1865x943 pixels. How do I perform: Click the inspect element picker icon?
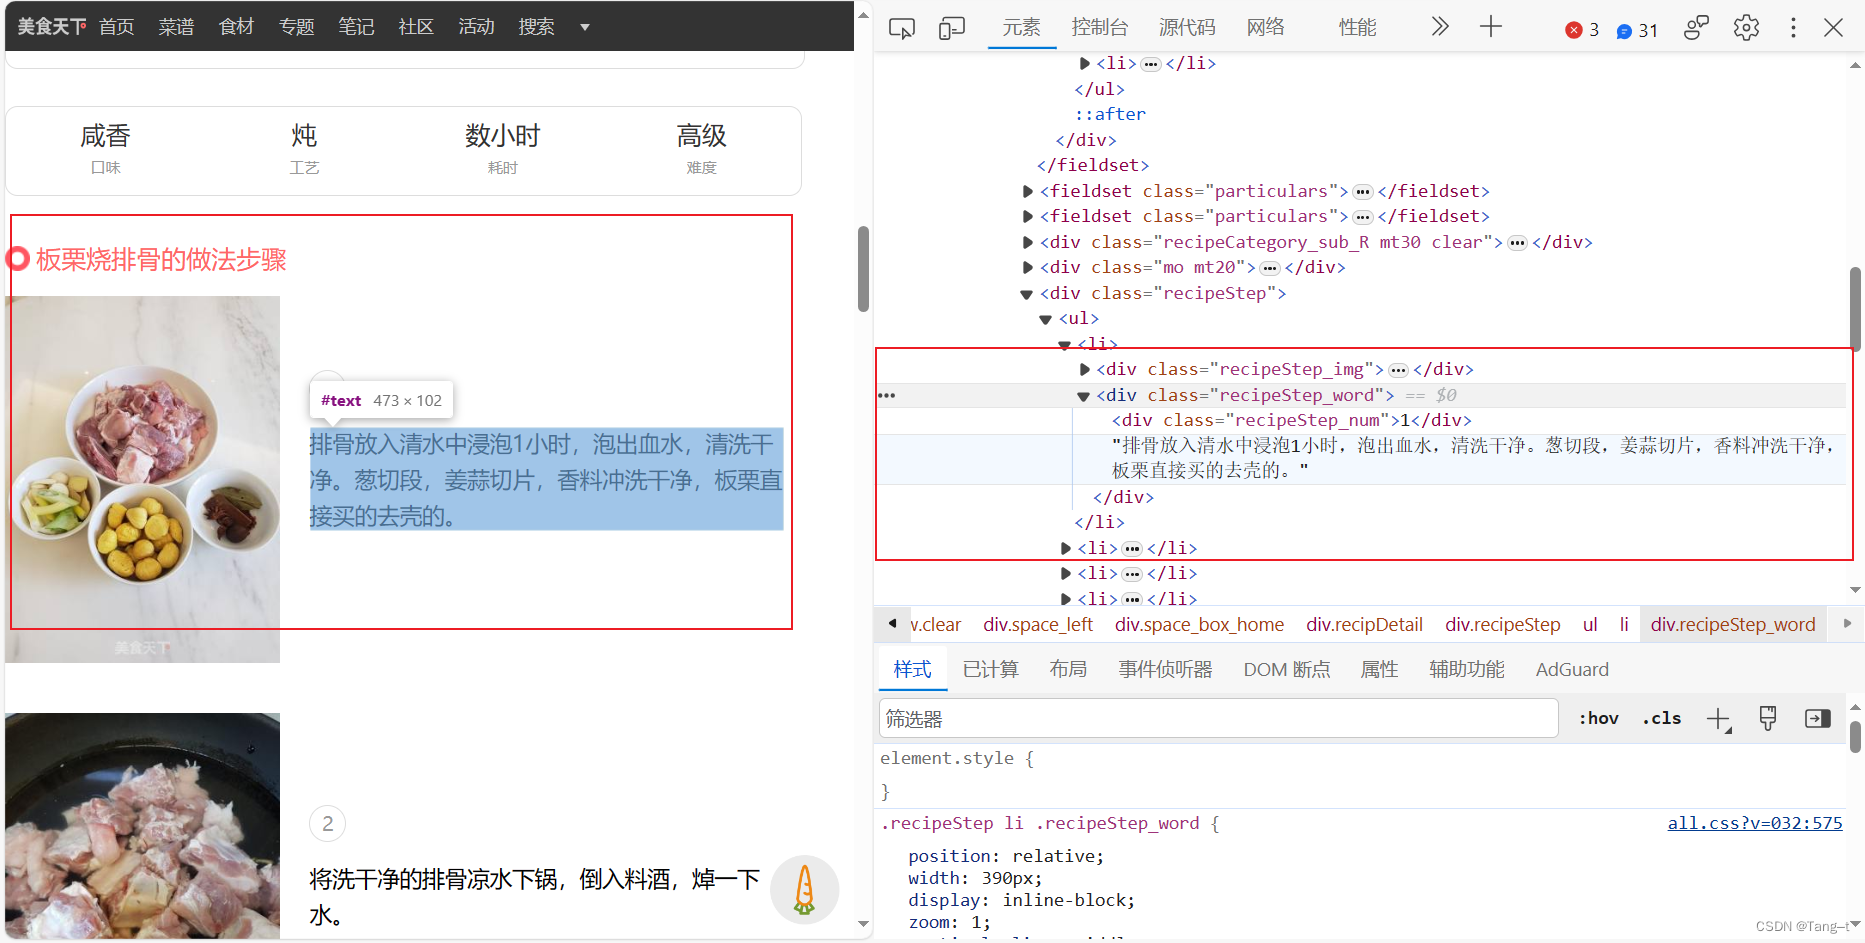[901, 28]
